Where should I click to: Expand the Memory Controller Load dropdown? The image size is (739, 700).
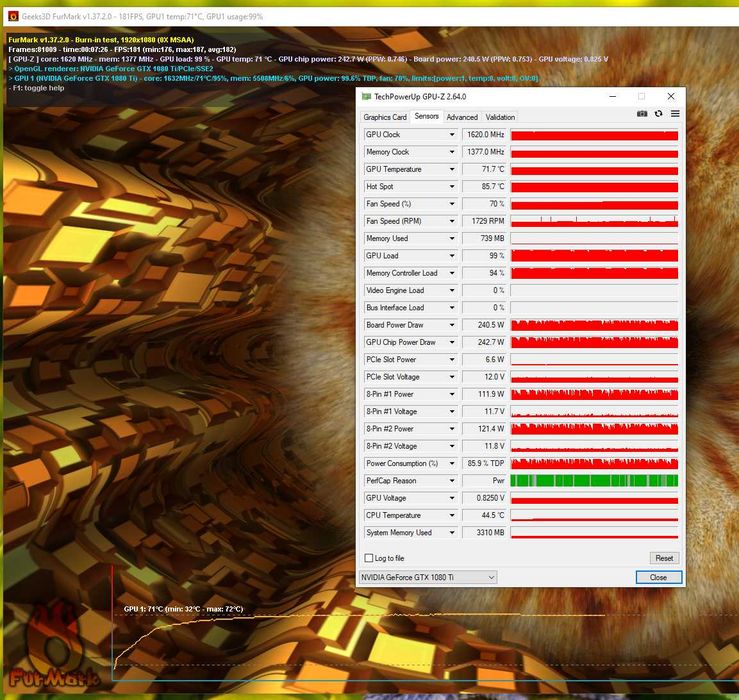point(452,273)
